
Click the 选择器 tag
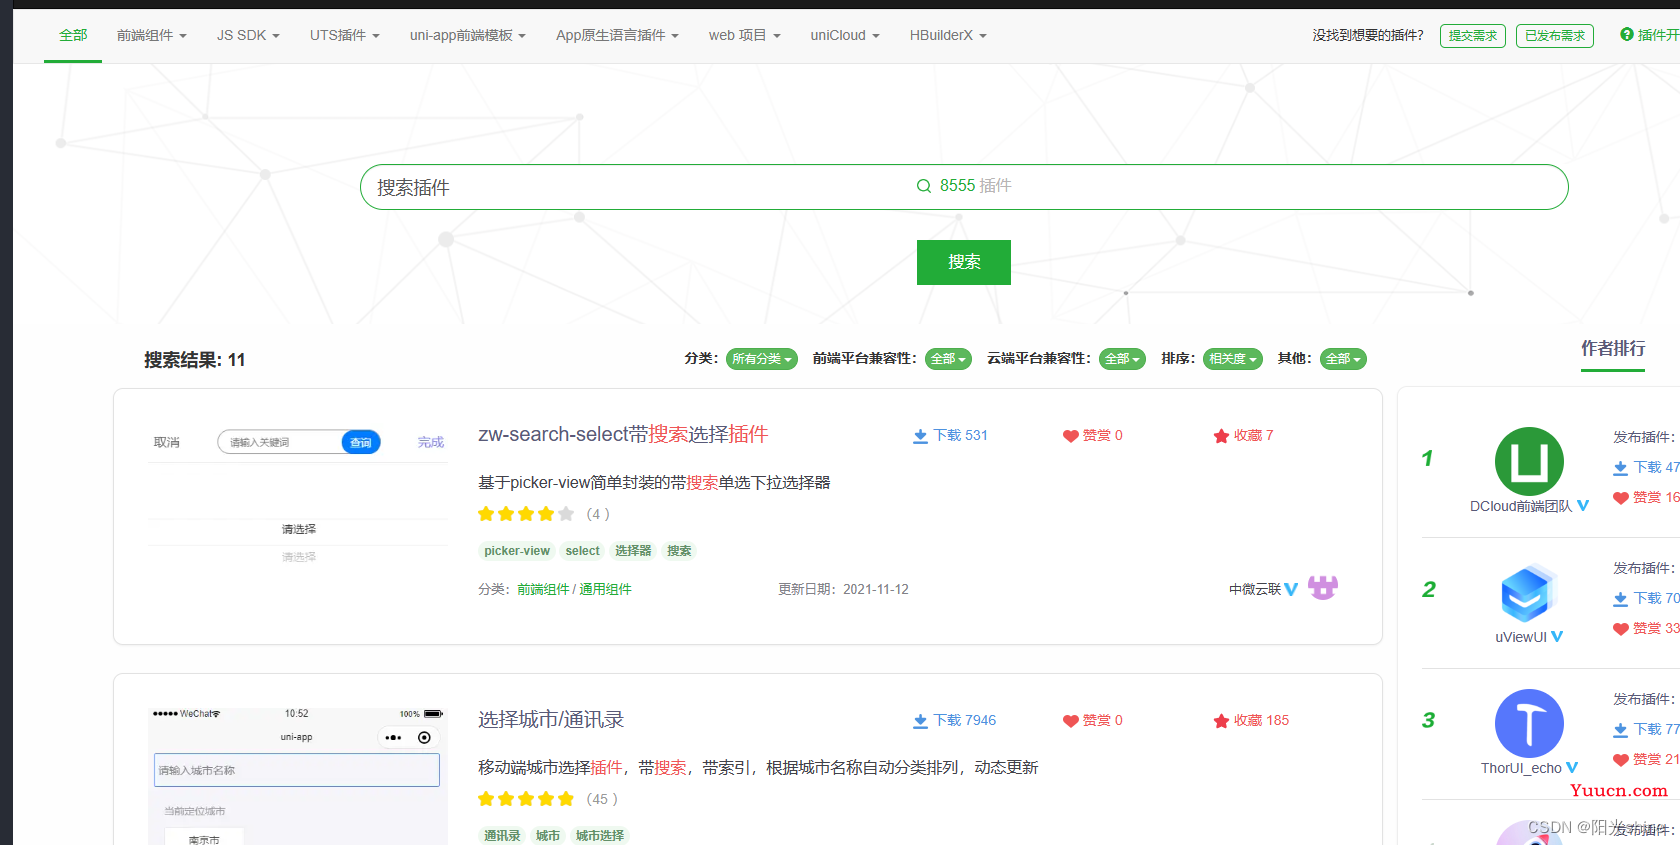633,551
